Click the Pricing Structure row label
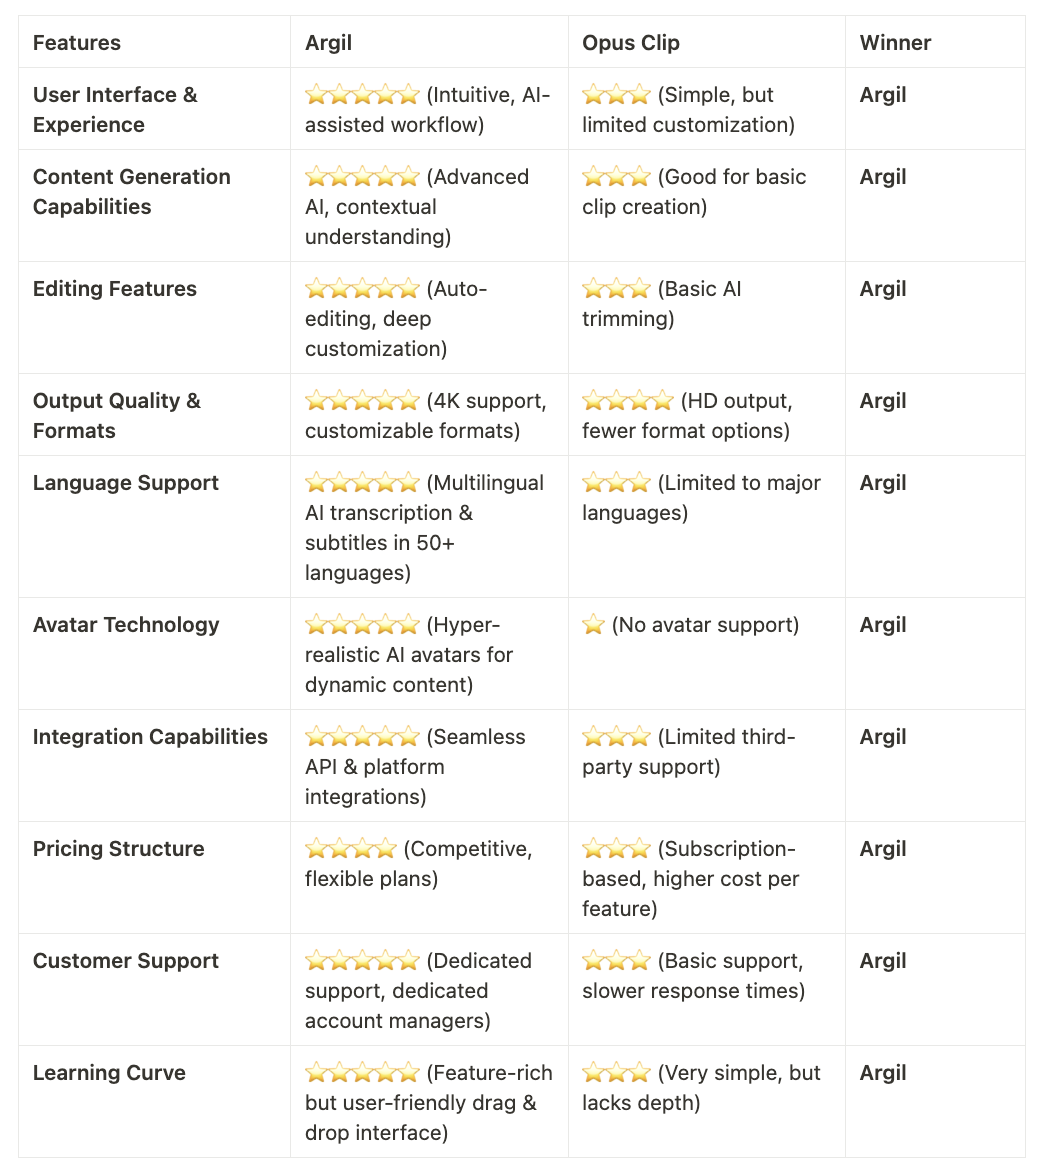 point(119,848)
